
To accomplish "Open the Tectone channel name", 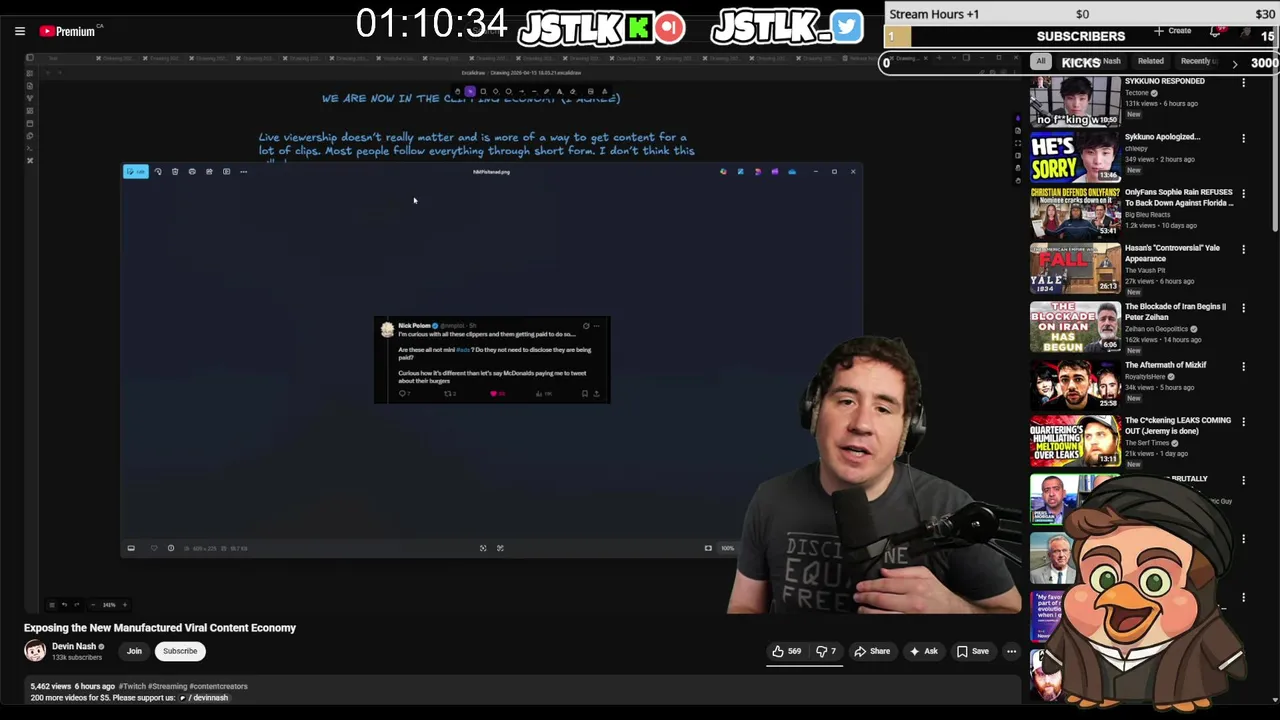I will click(1137, 93).
